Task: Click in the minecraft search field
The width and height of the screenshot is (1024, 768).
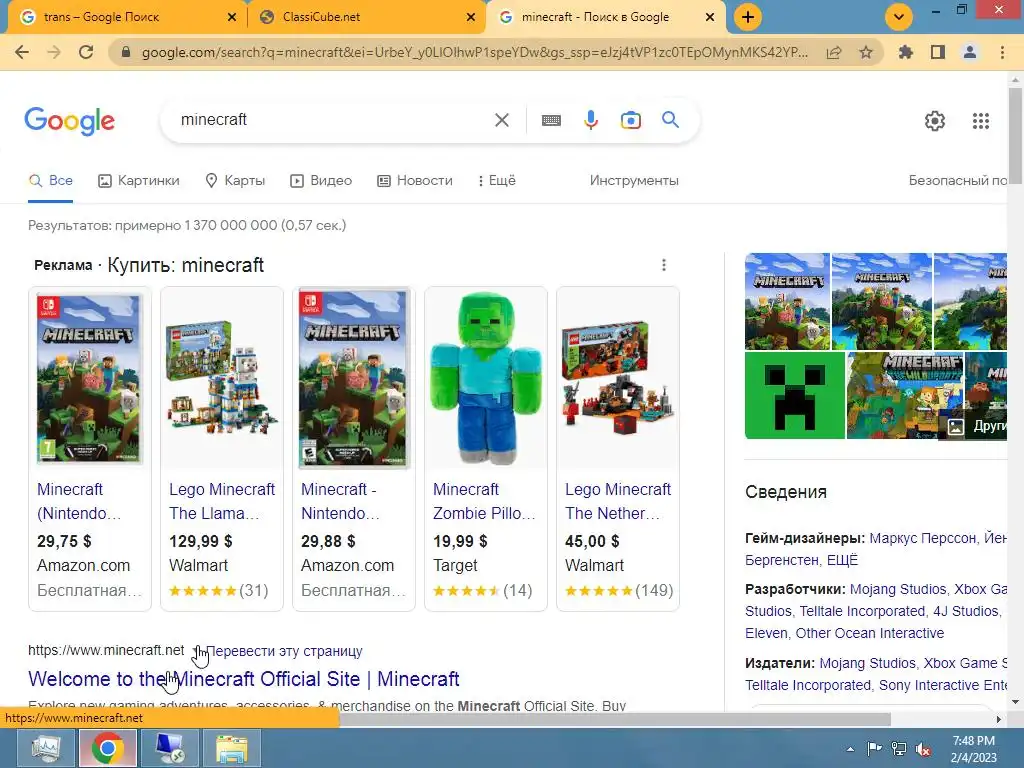Action: pyautogui.click(x=333, y=120)
